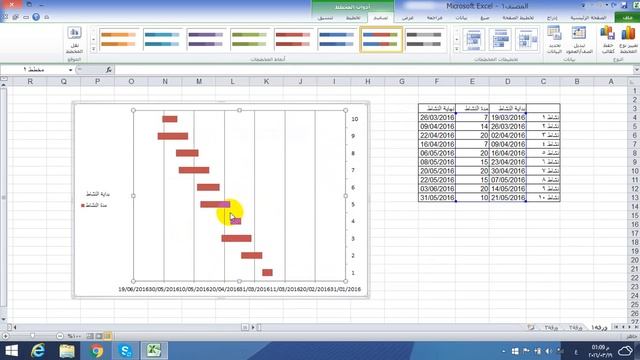Open the Formulas ribbon tab
This screenshot has height=360, width=640.
click(x=484, y=18)
